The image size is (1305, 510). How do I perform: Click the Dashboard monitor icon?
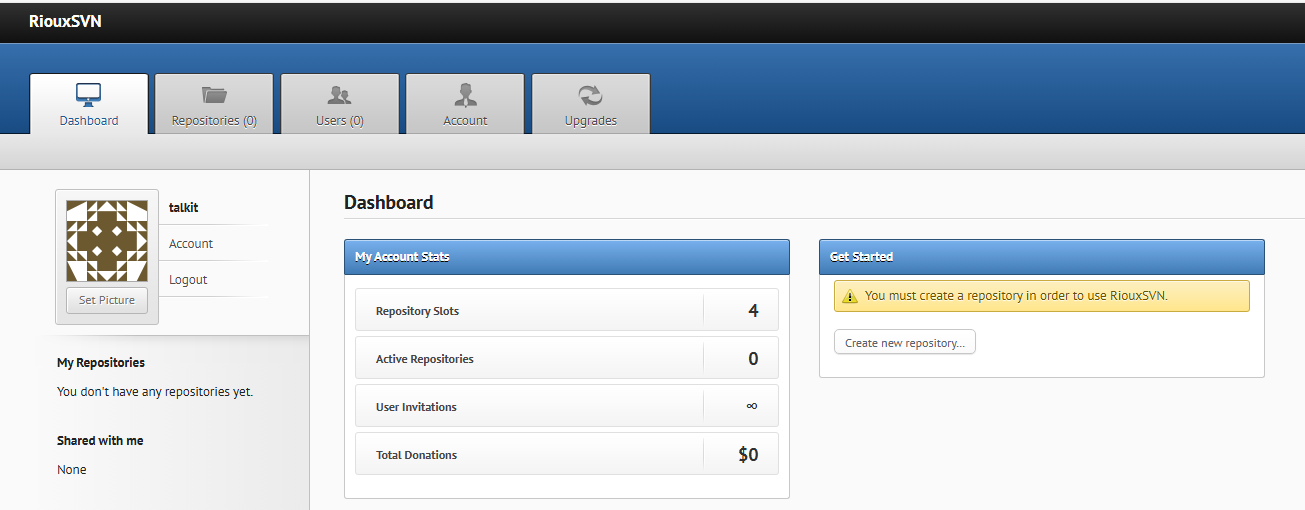(89, 95)
